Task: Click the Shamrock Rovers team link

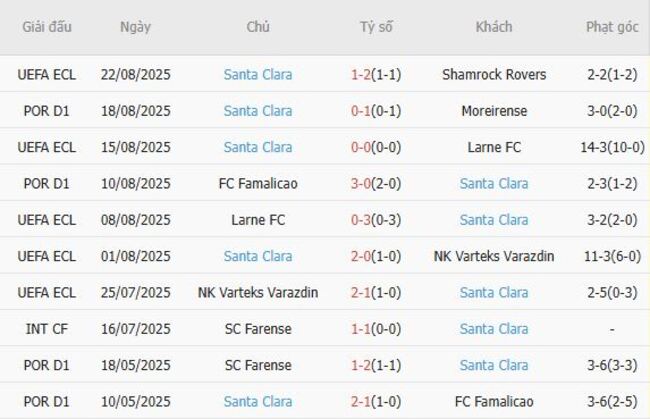Action: click(494, 74)
